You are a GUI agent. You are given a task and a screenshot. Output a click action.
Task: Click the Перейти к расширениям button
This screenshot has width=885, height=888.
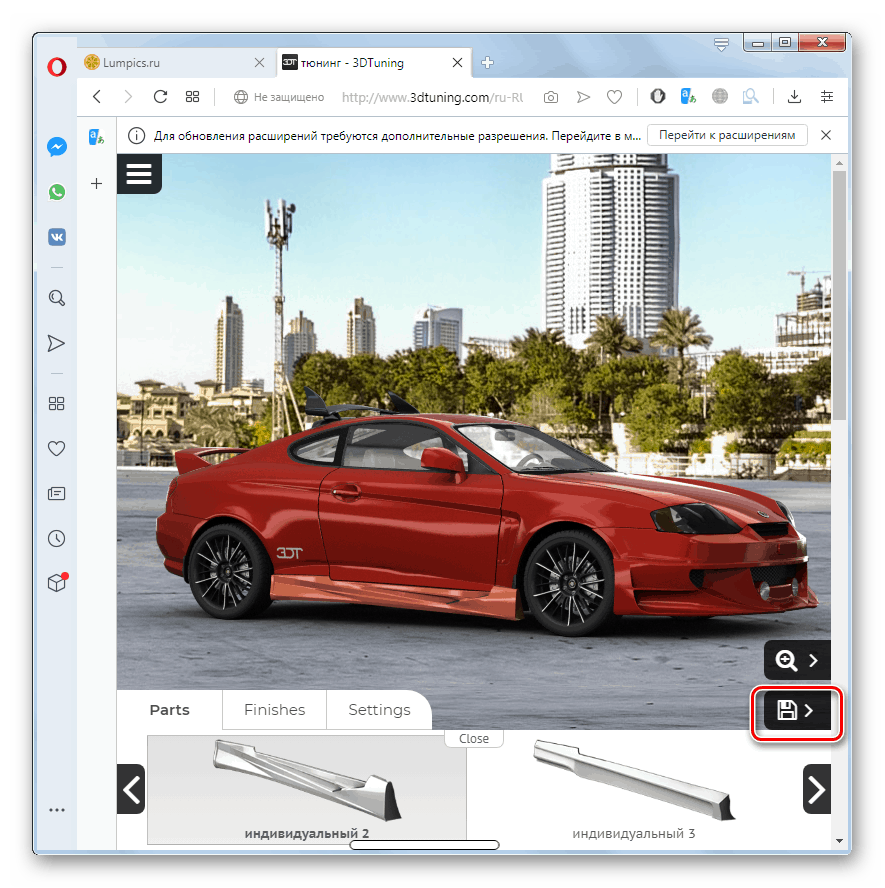pyautogui.click(x=727, y=134)
